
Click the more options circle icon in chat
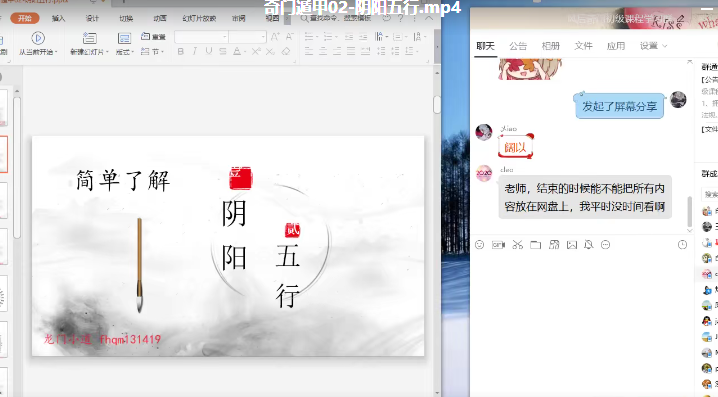point(605,245)
